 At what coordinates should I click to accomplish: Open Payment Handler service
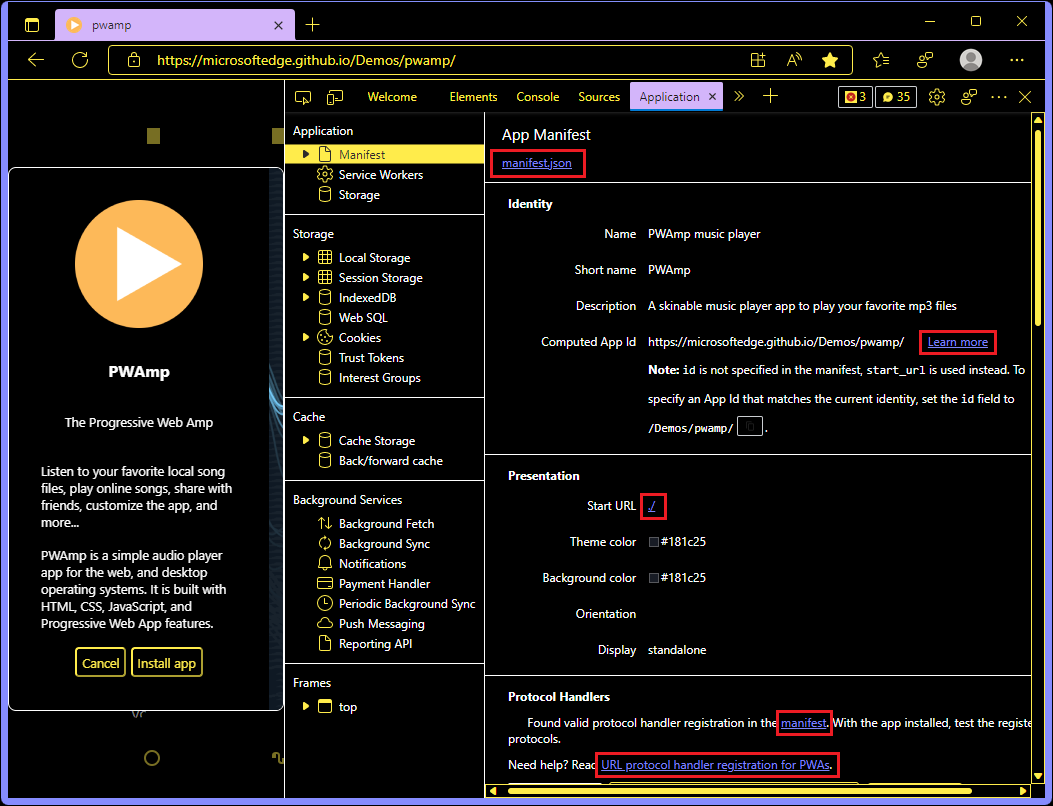(384, 584)
